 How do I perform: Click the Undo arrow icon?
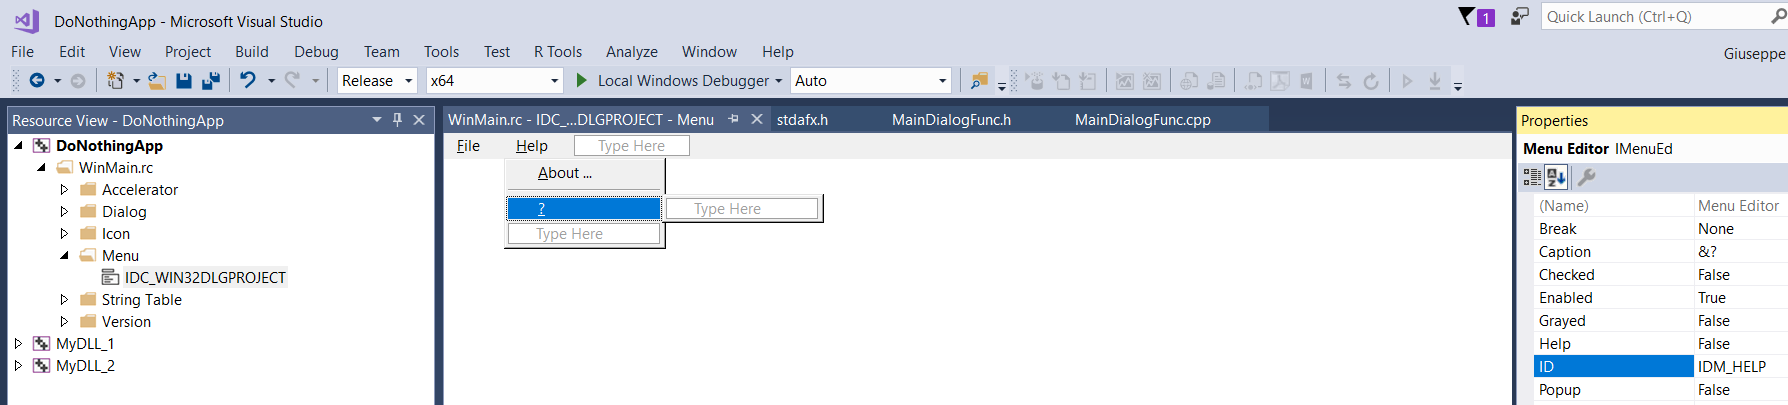(248, 80)
